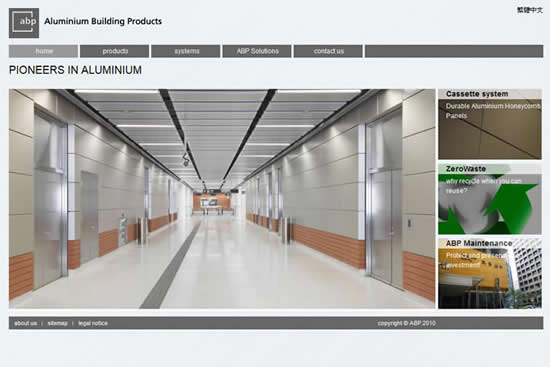
Task: Open the home navigation tab
Action: coord(43,51)
